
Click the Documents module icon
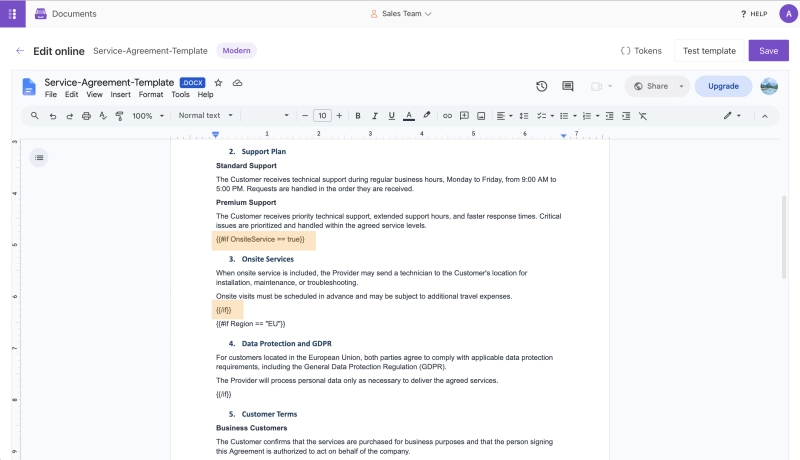[x=40, y=14]
